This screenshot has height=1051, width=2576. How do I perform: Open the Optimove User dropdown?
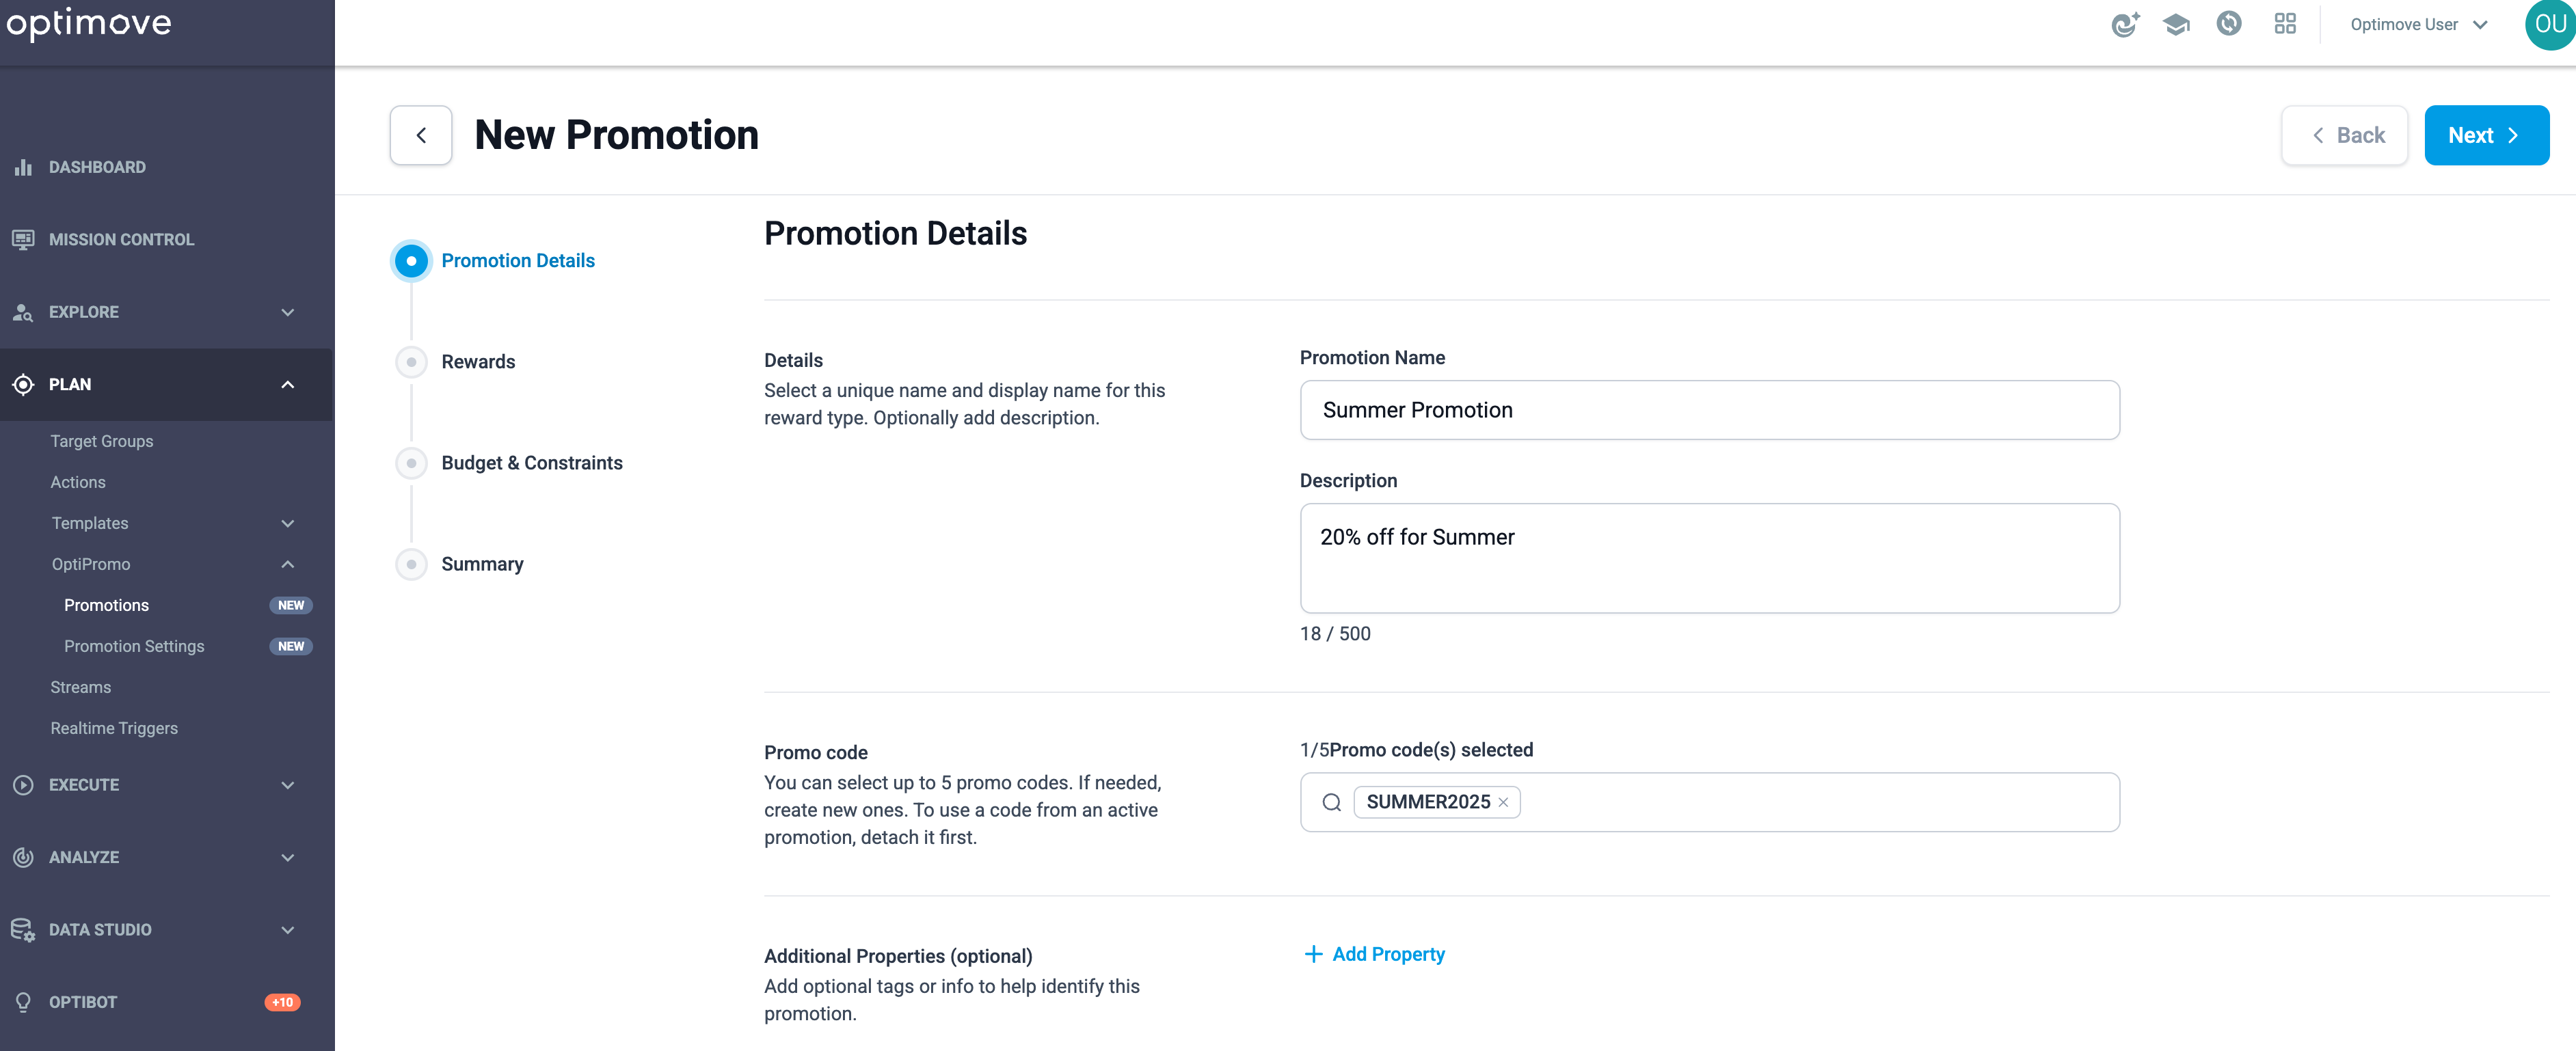click(2418, 24)
